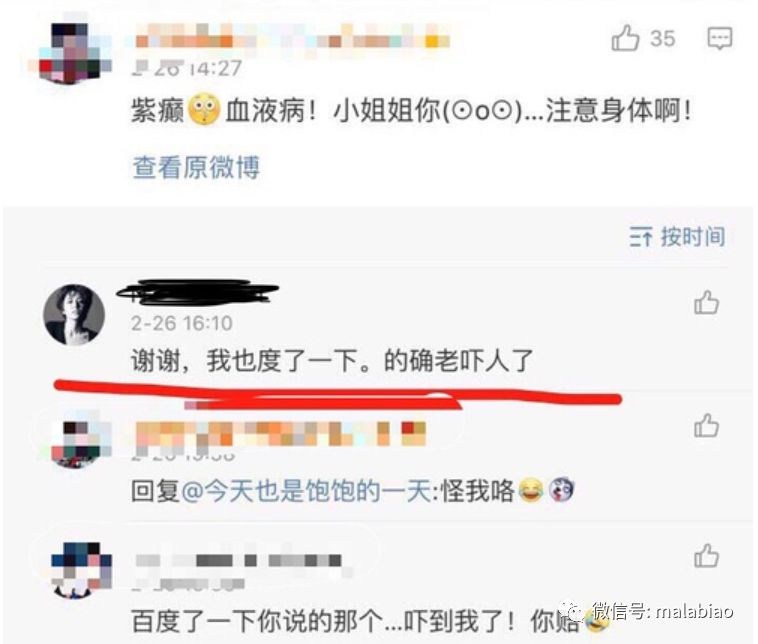
Task: Open the blurred username of top commenter
Action: click(292, 36)
